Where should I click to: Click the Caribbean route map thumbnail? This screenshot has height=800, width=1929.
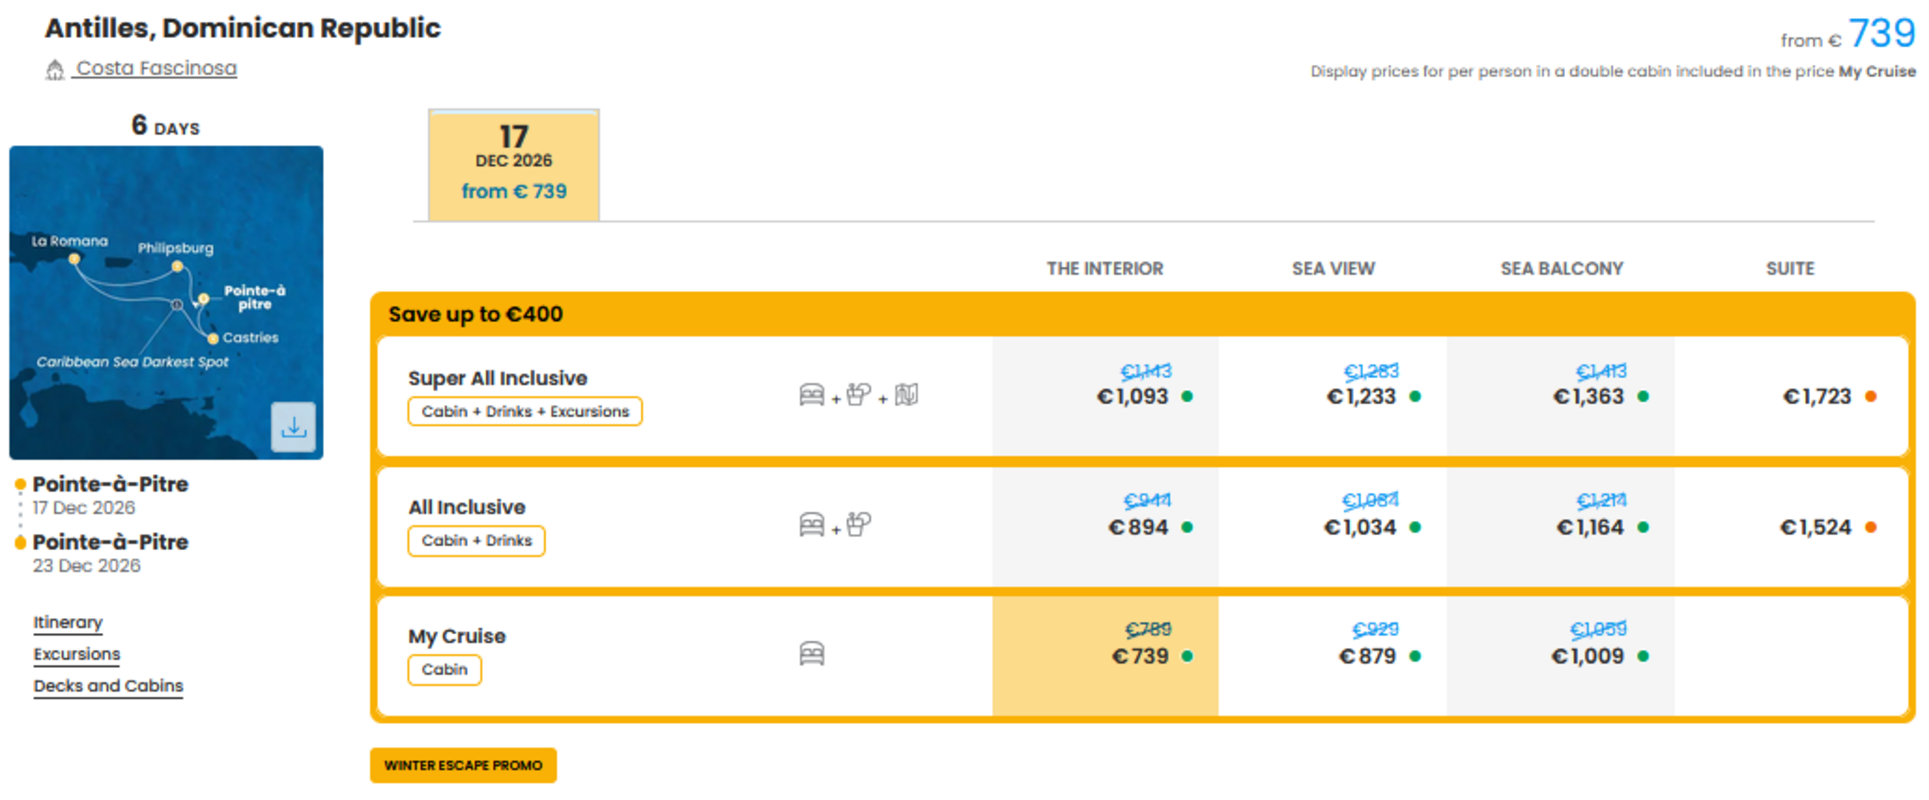tap(166, 303)
